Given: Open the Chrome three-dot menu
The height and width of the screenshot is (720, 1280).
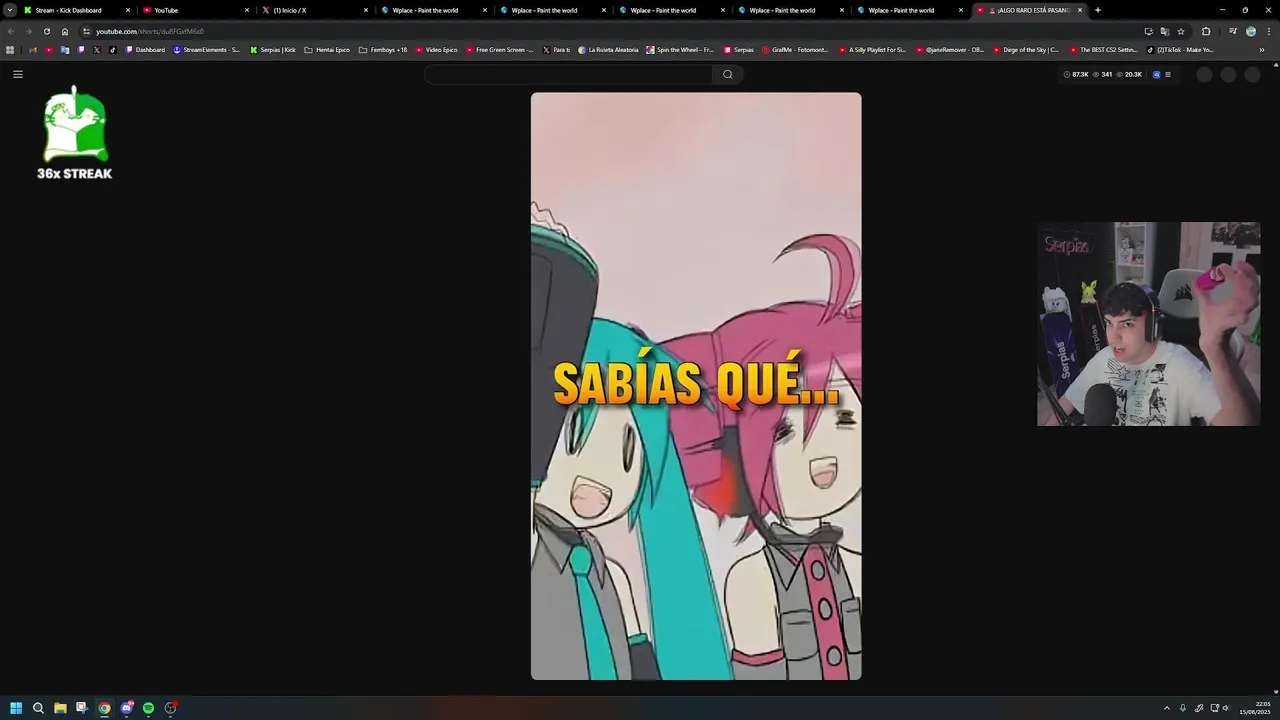Looking at the screenshot, I should 1267,31.
